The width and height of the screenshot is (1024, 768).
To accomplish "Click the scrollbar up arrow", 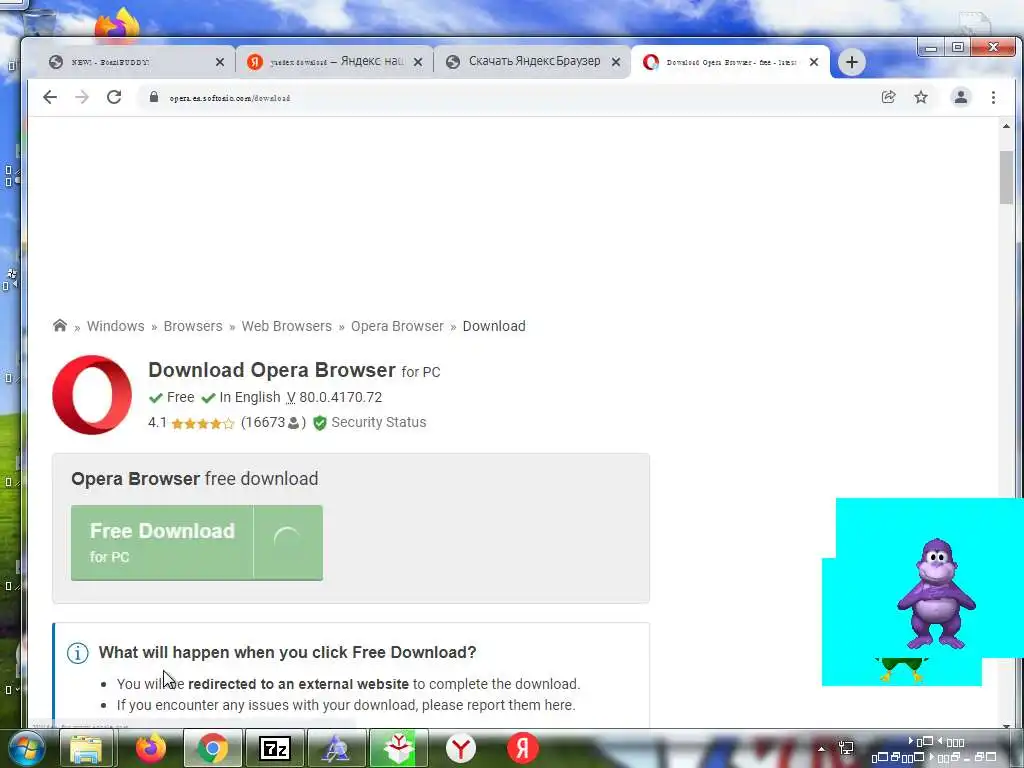I will pos(1006,126).
